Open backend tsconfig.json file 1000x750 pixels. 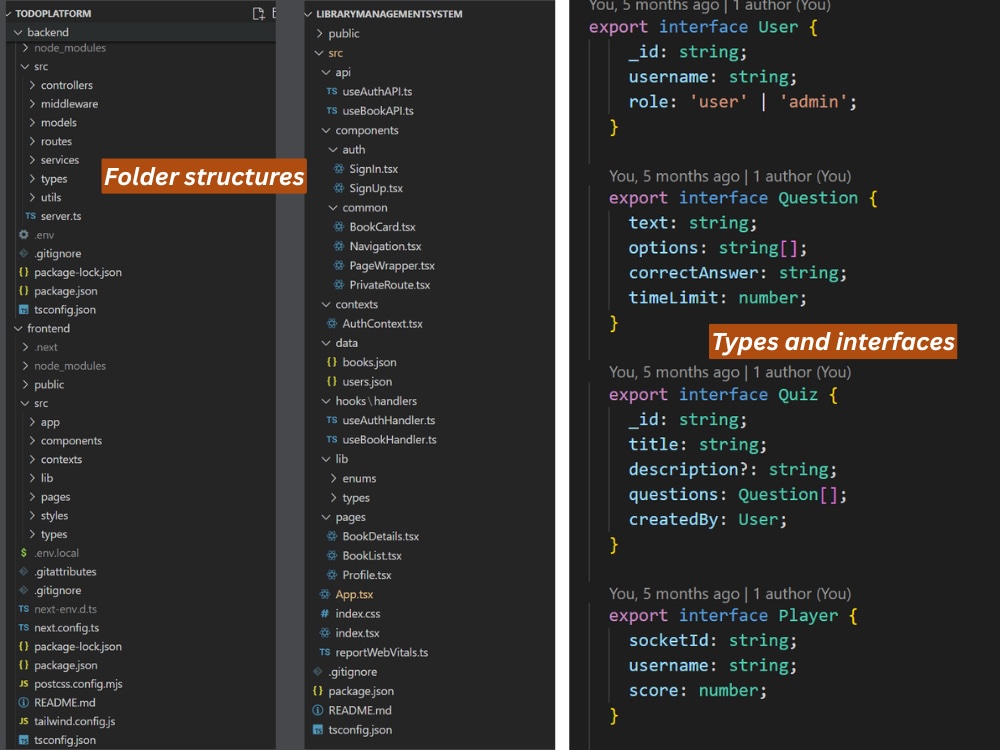tap(64, 310)
